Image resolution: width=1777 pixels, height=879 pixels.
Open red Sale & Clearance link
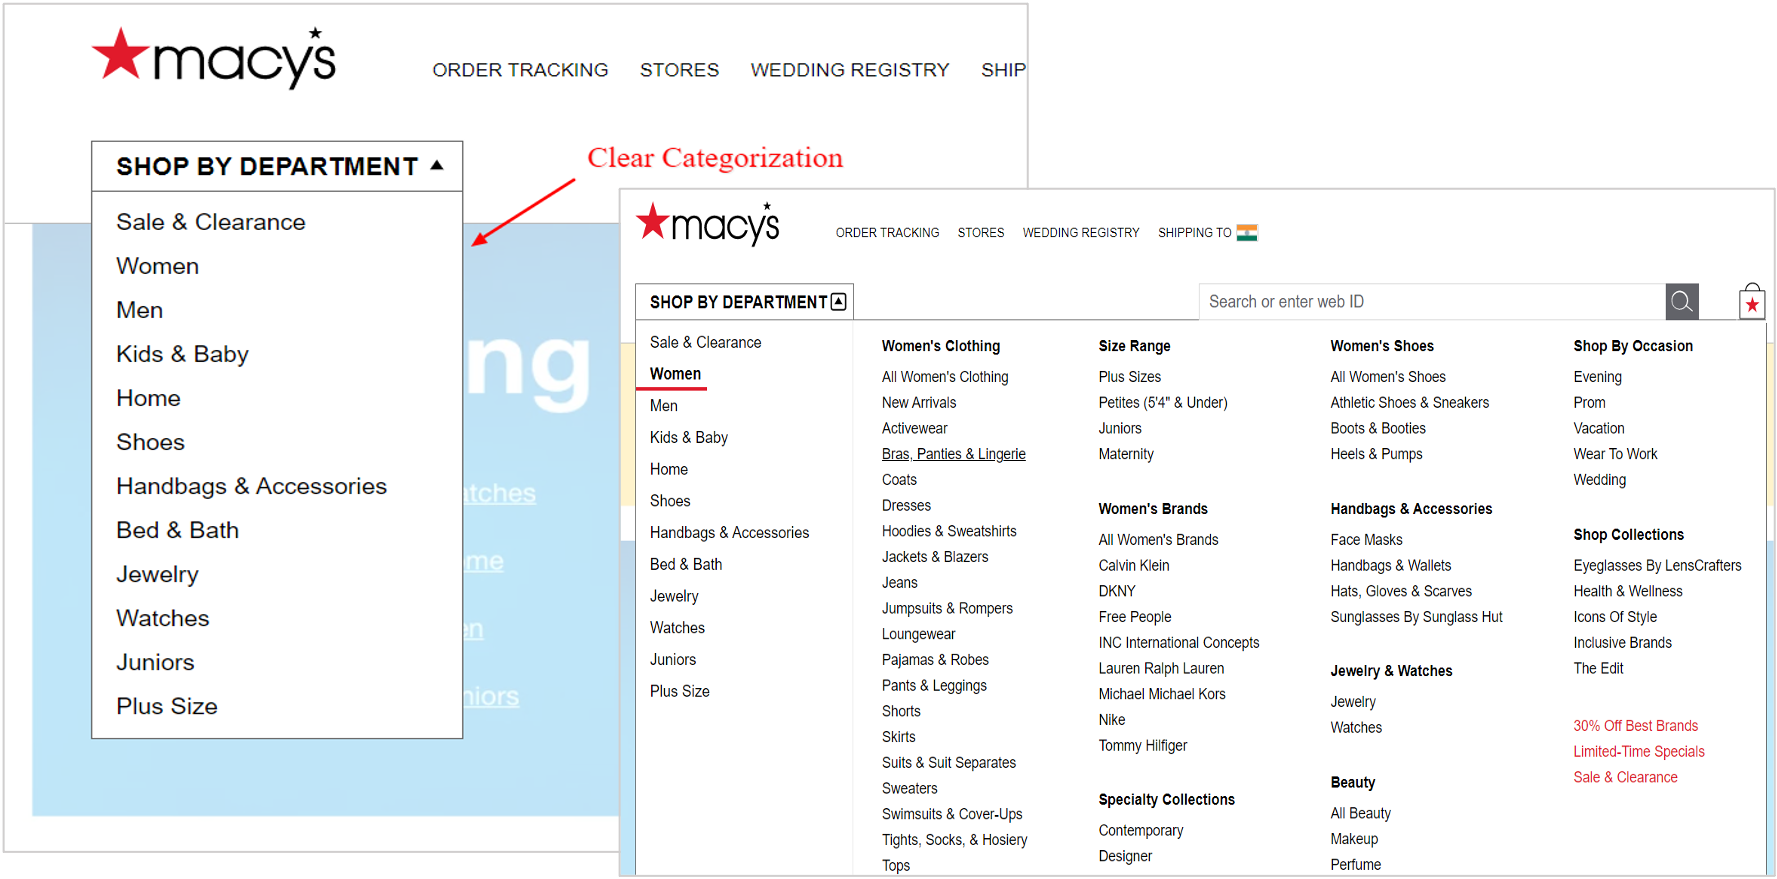tap(1625, 777)
